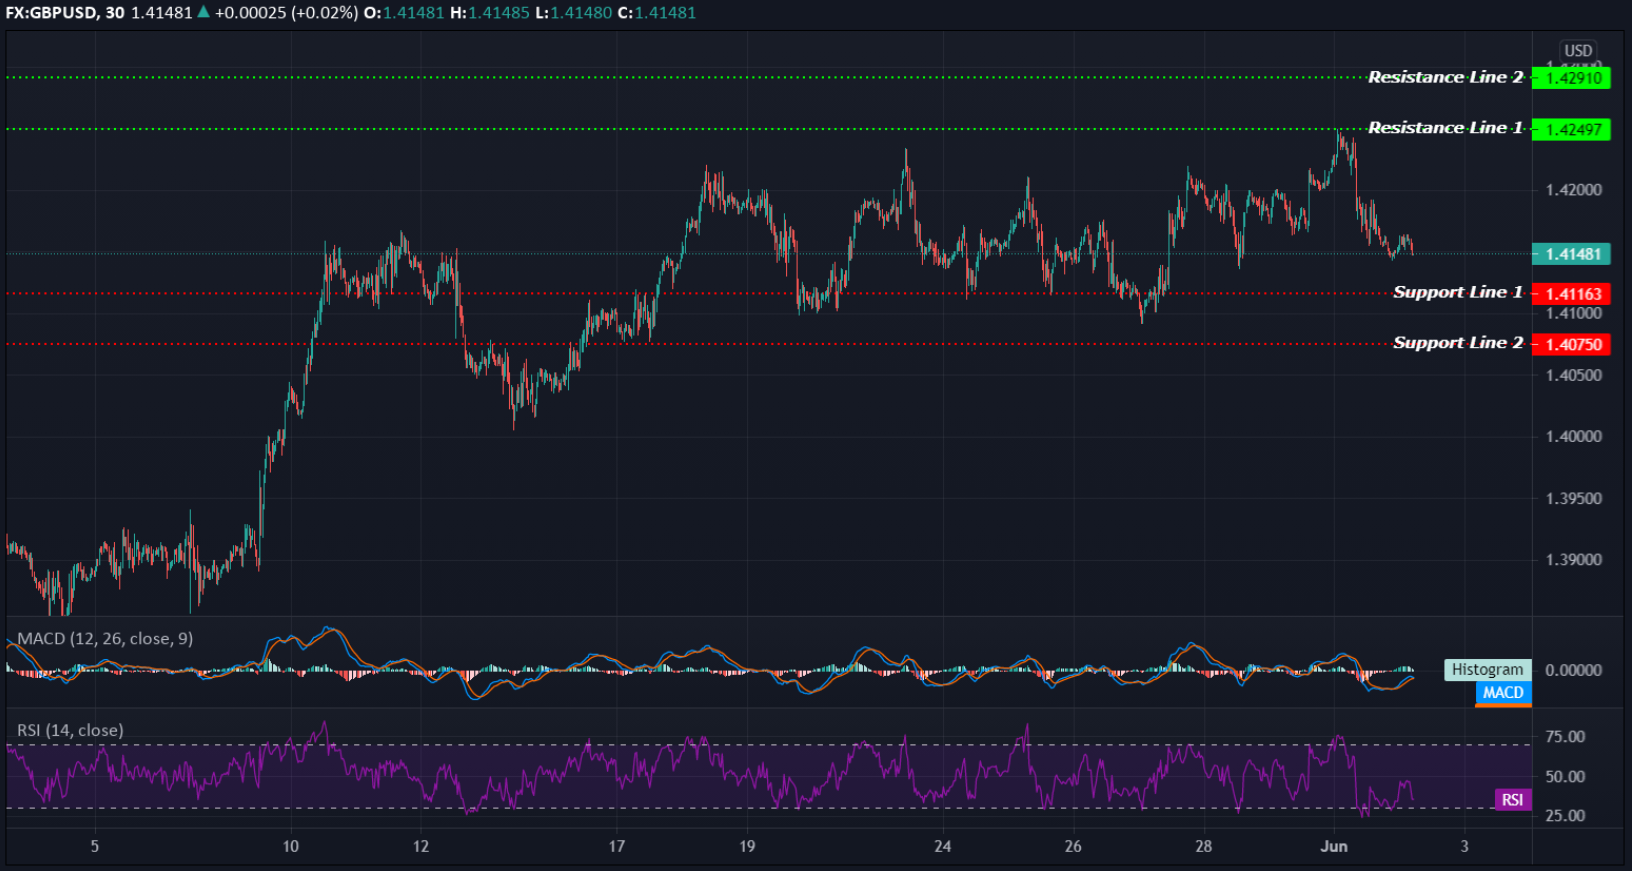Click the 12 date label on time axis
The image size is (1632, 871).
pyautogui.click(x=421, y=846)
